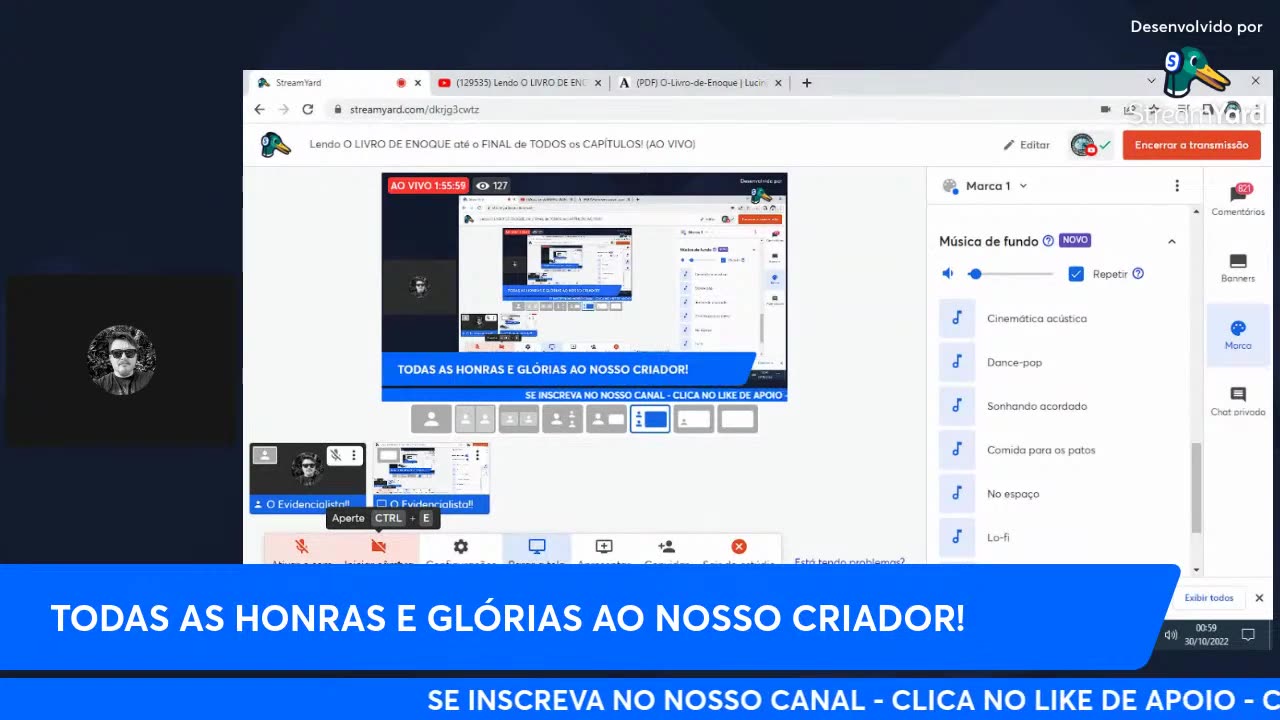Close the StreamYard browser tab
The width and height of the screenshot is (1280, 720).
(x=418, y=83)
